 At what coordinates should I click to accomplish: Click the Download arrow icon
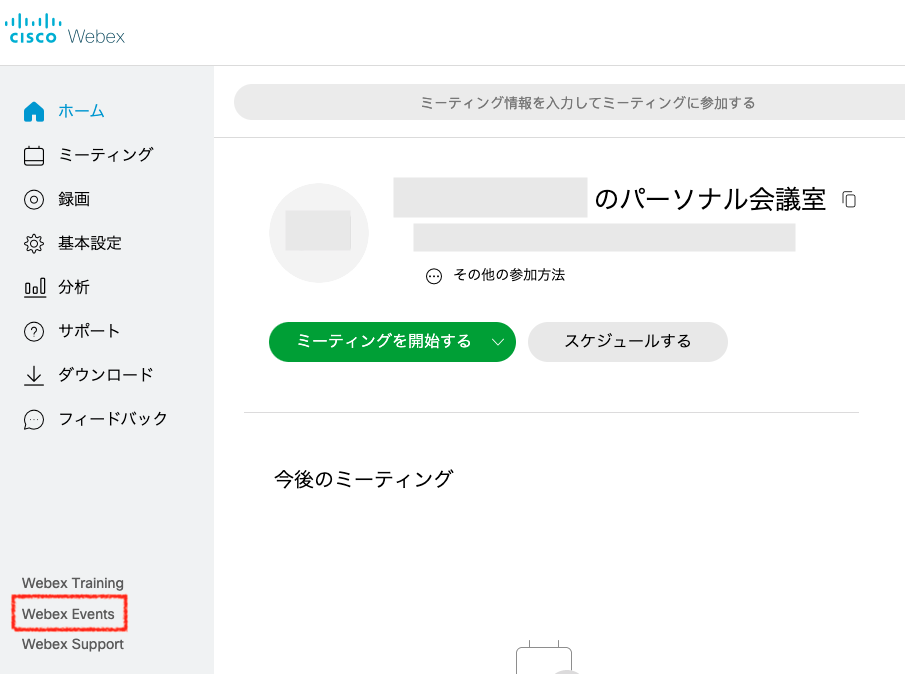(33, 376)
